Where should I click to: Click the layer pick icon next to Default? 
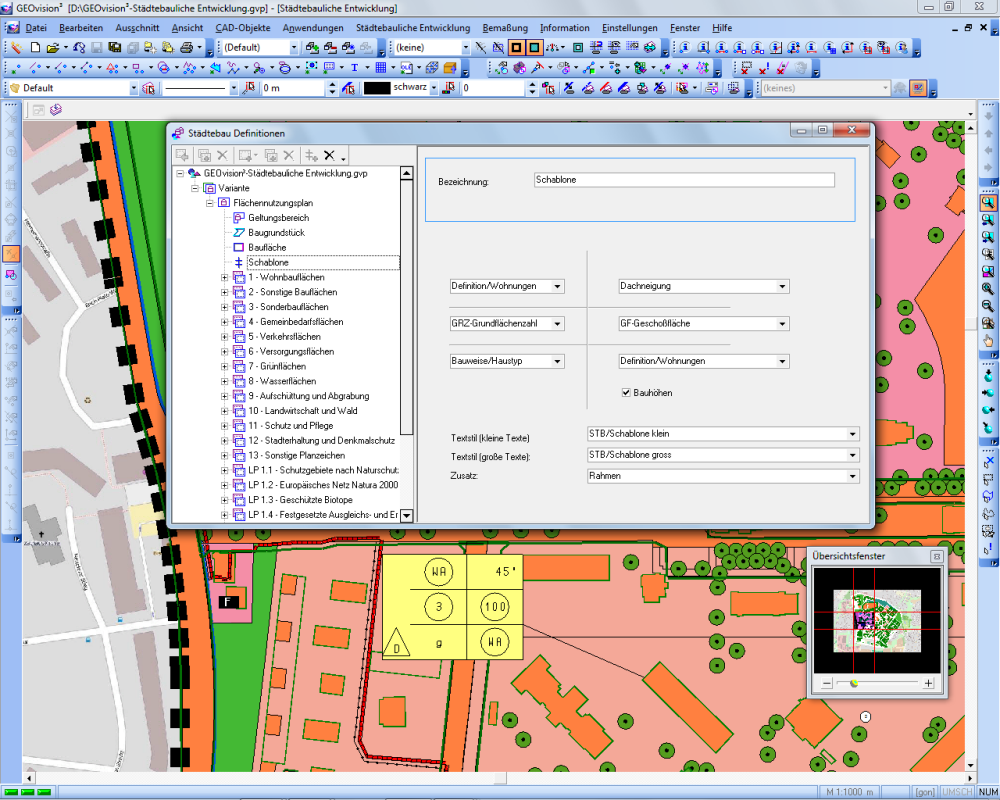(x=149, y=88)
